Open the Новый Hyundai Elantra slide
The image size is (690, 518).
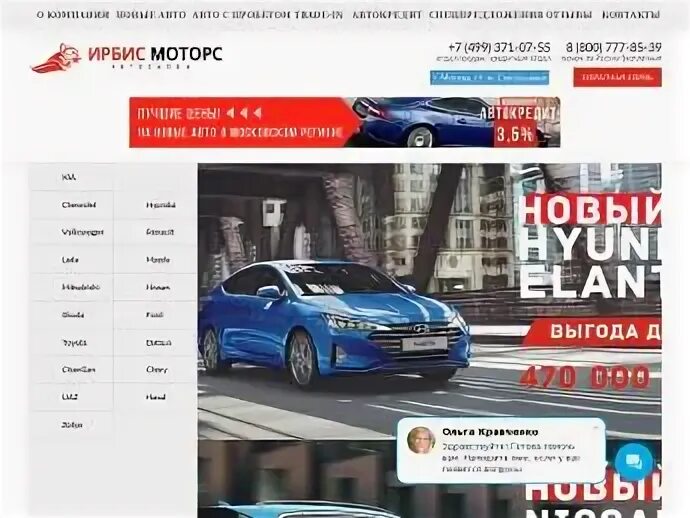[x=429, y=301]
